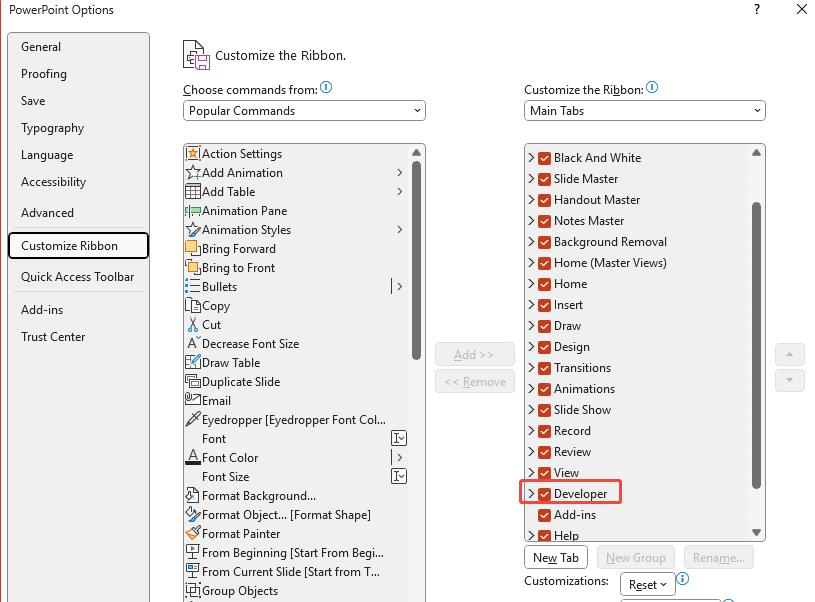Choose the Bring Forward icon
The image size is (815, 602).
pos(193,249)
